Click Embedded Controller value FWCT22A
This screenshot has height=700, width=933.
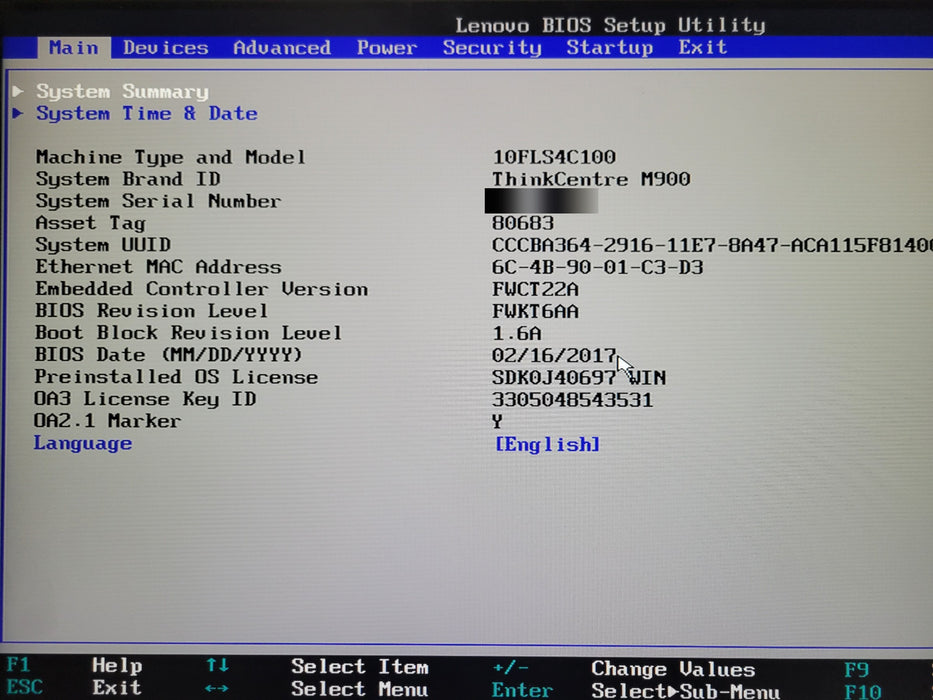coord(535,289)
